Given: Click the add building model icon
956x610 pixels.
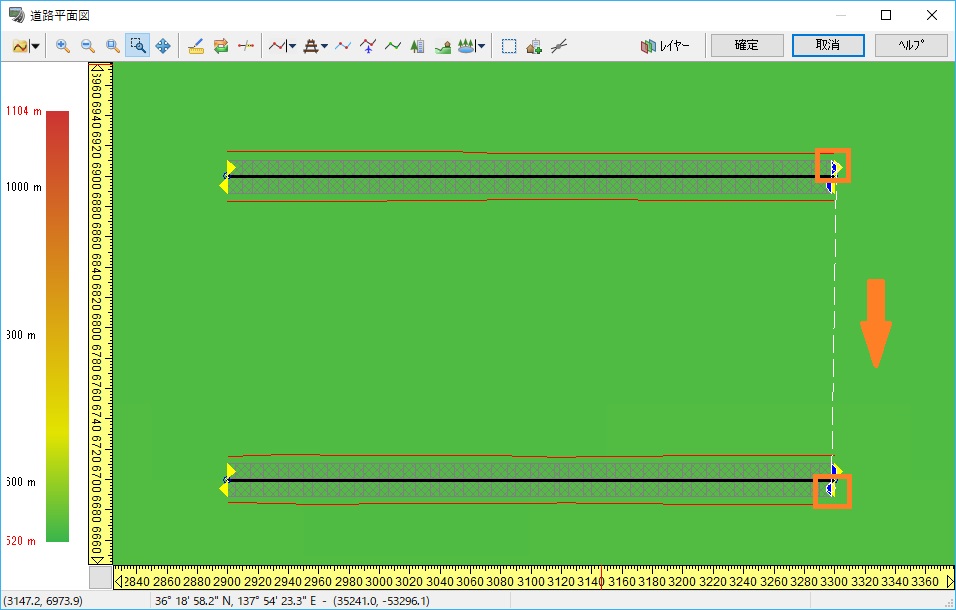Looking at the screenshot, I should coord(534,46).
